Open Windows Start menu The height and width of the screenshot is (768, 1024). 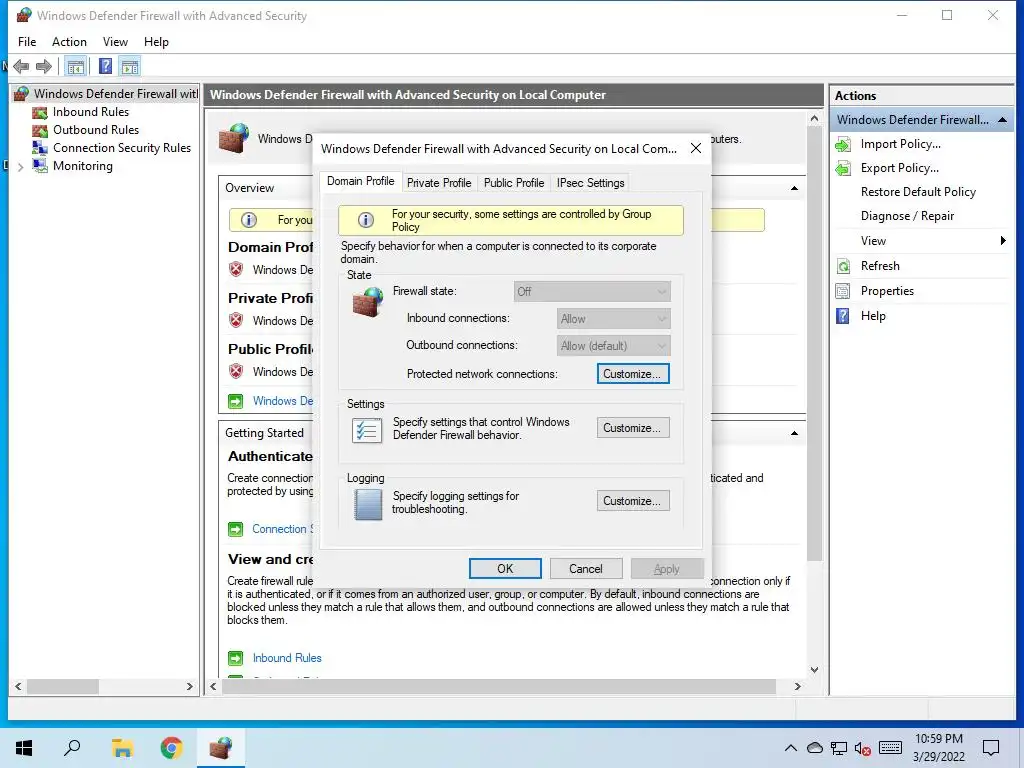24,748
